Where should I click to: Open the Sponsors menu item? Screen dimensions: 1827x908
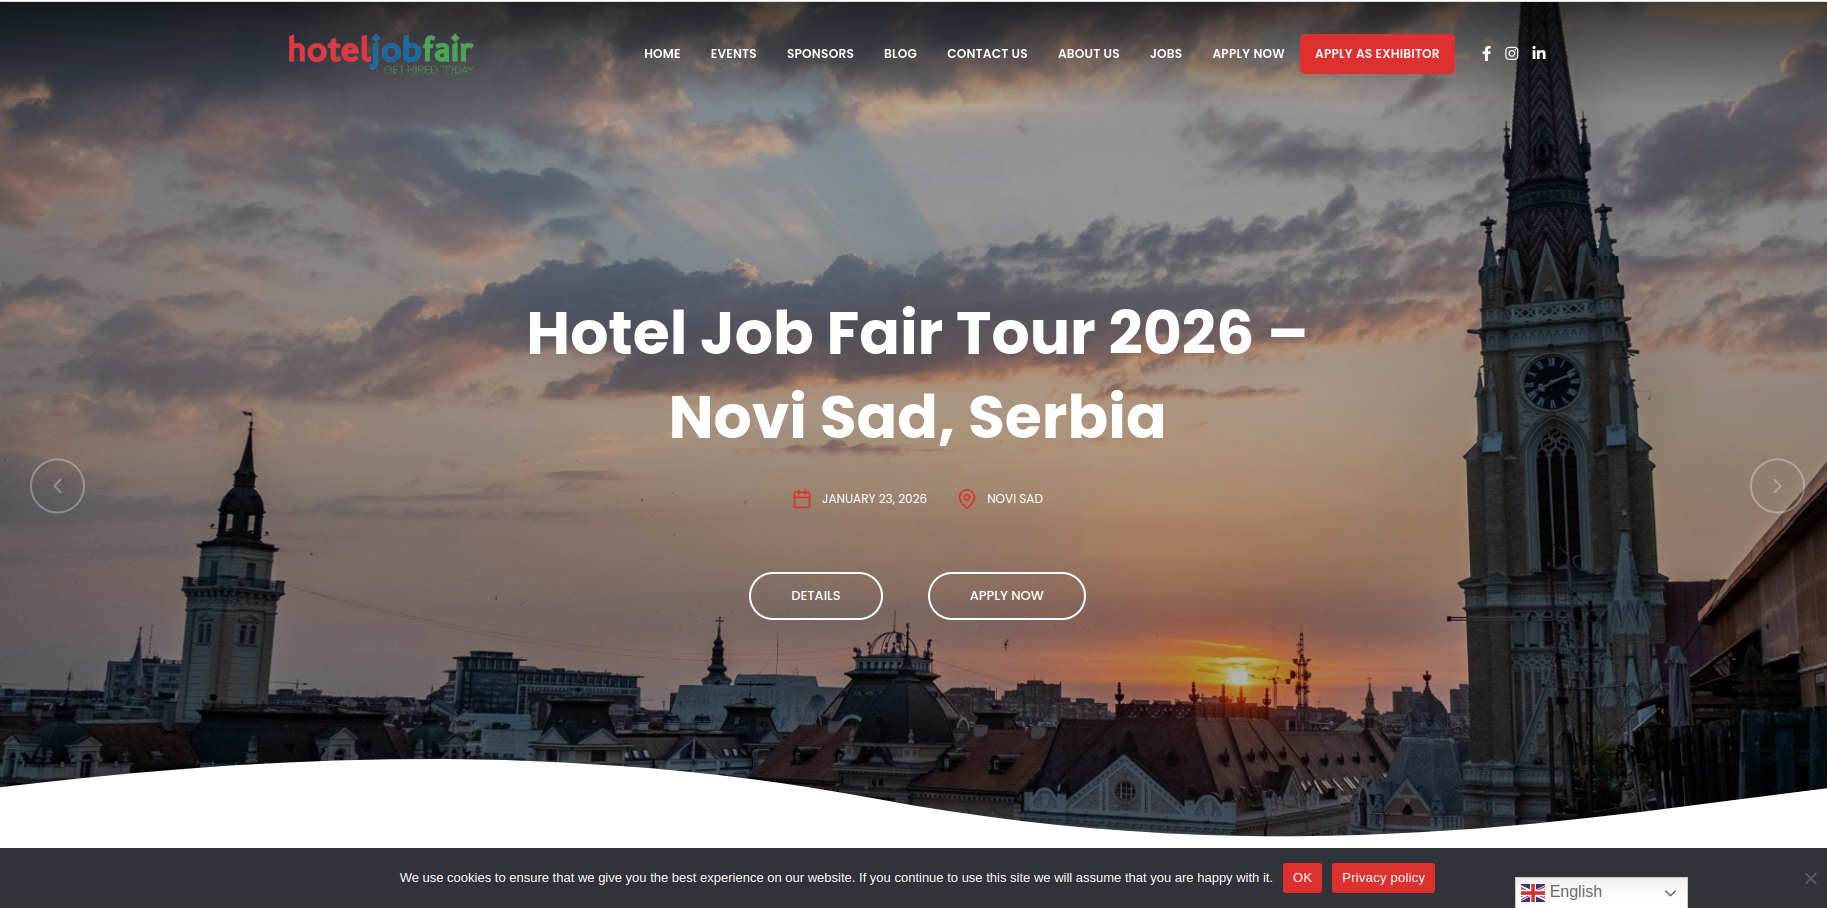coord(820,54)
